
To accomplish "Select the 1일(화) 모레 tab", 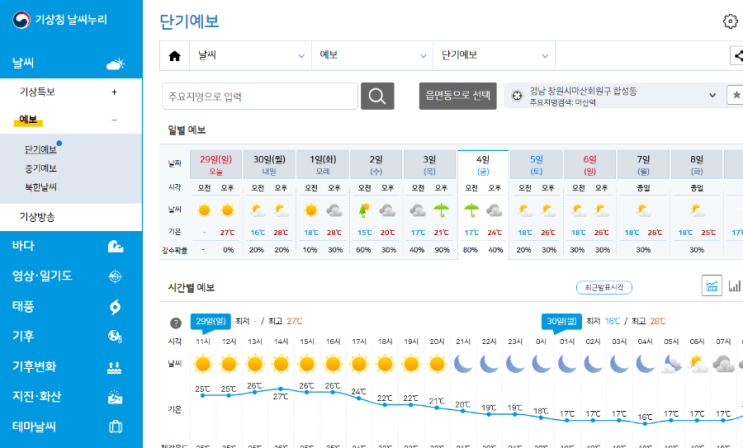I will [323, 165].
